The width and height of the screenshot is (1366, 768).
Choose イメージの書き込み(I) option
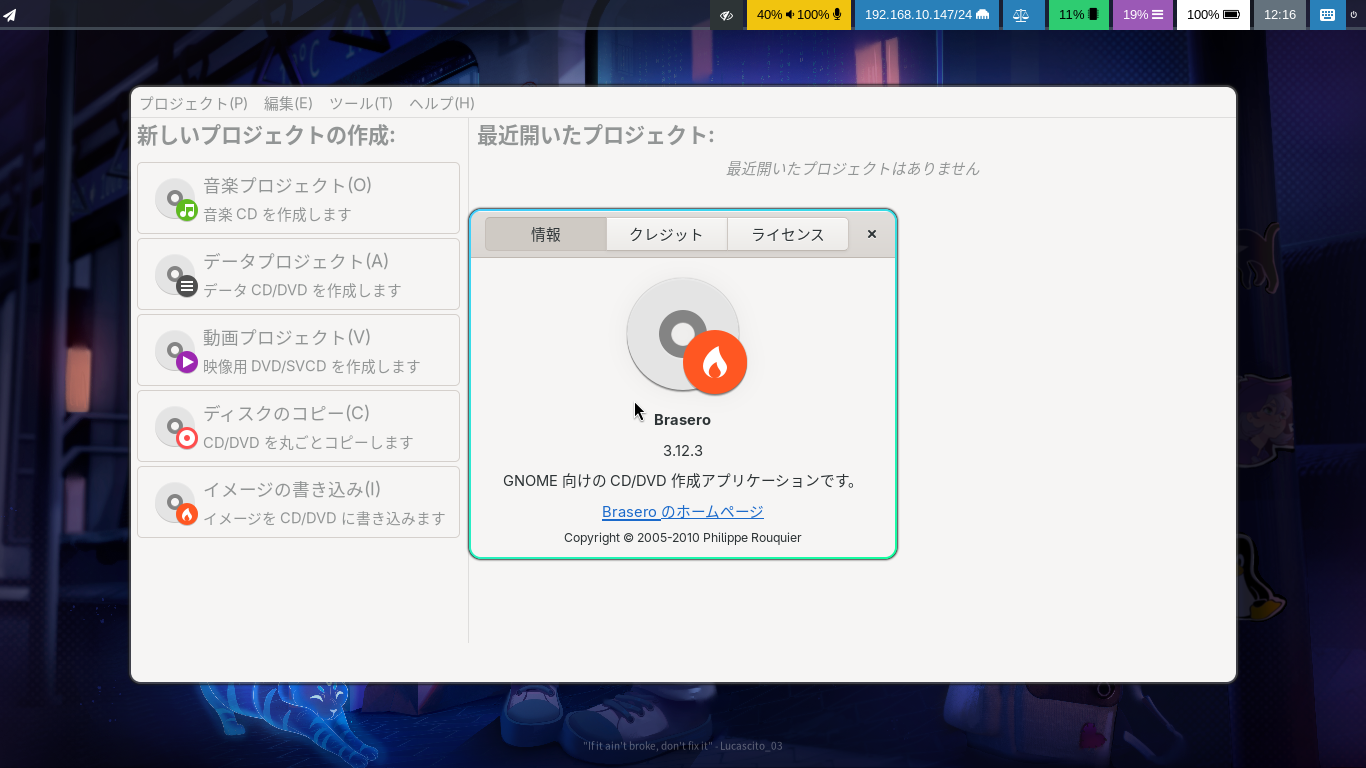(298, 502)
